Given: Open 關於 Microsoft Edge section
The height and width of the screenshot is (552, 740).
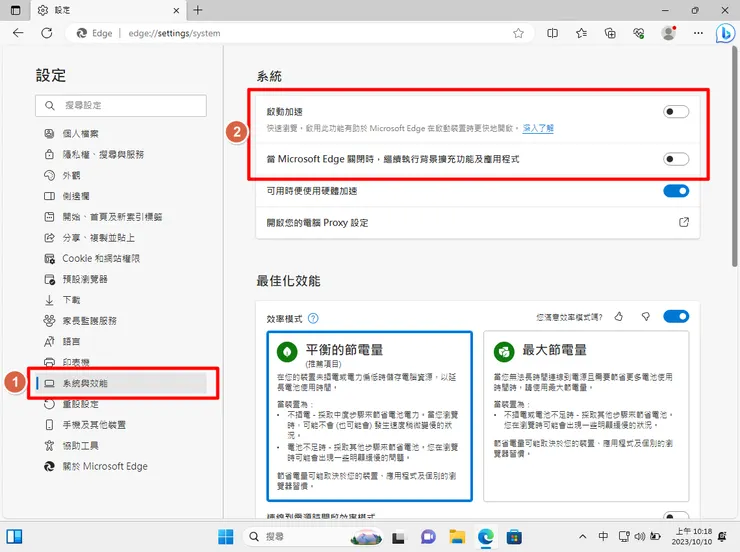Looking at the screenshot, I should 105,467.
